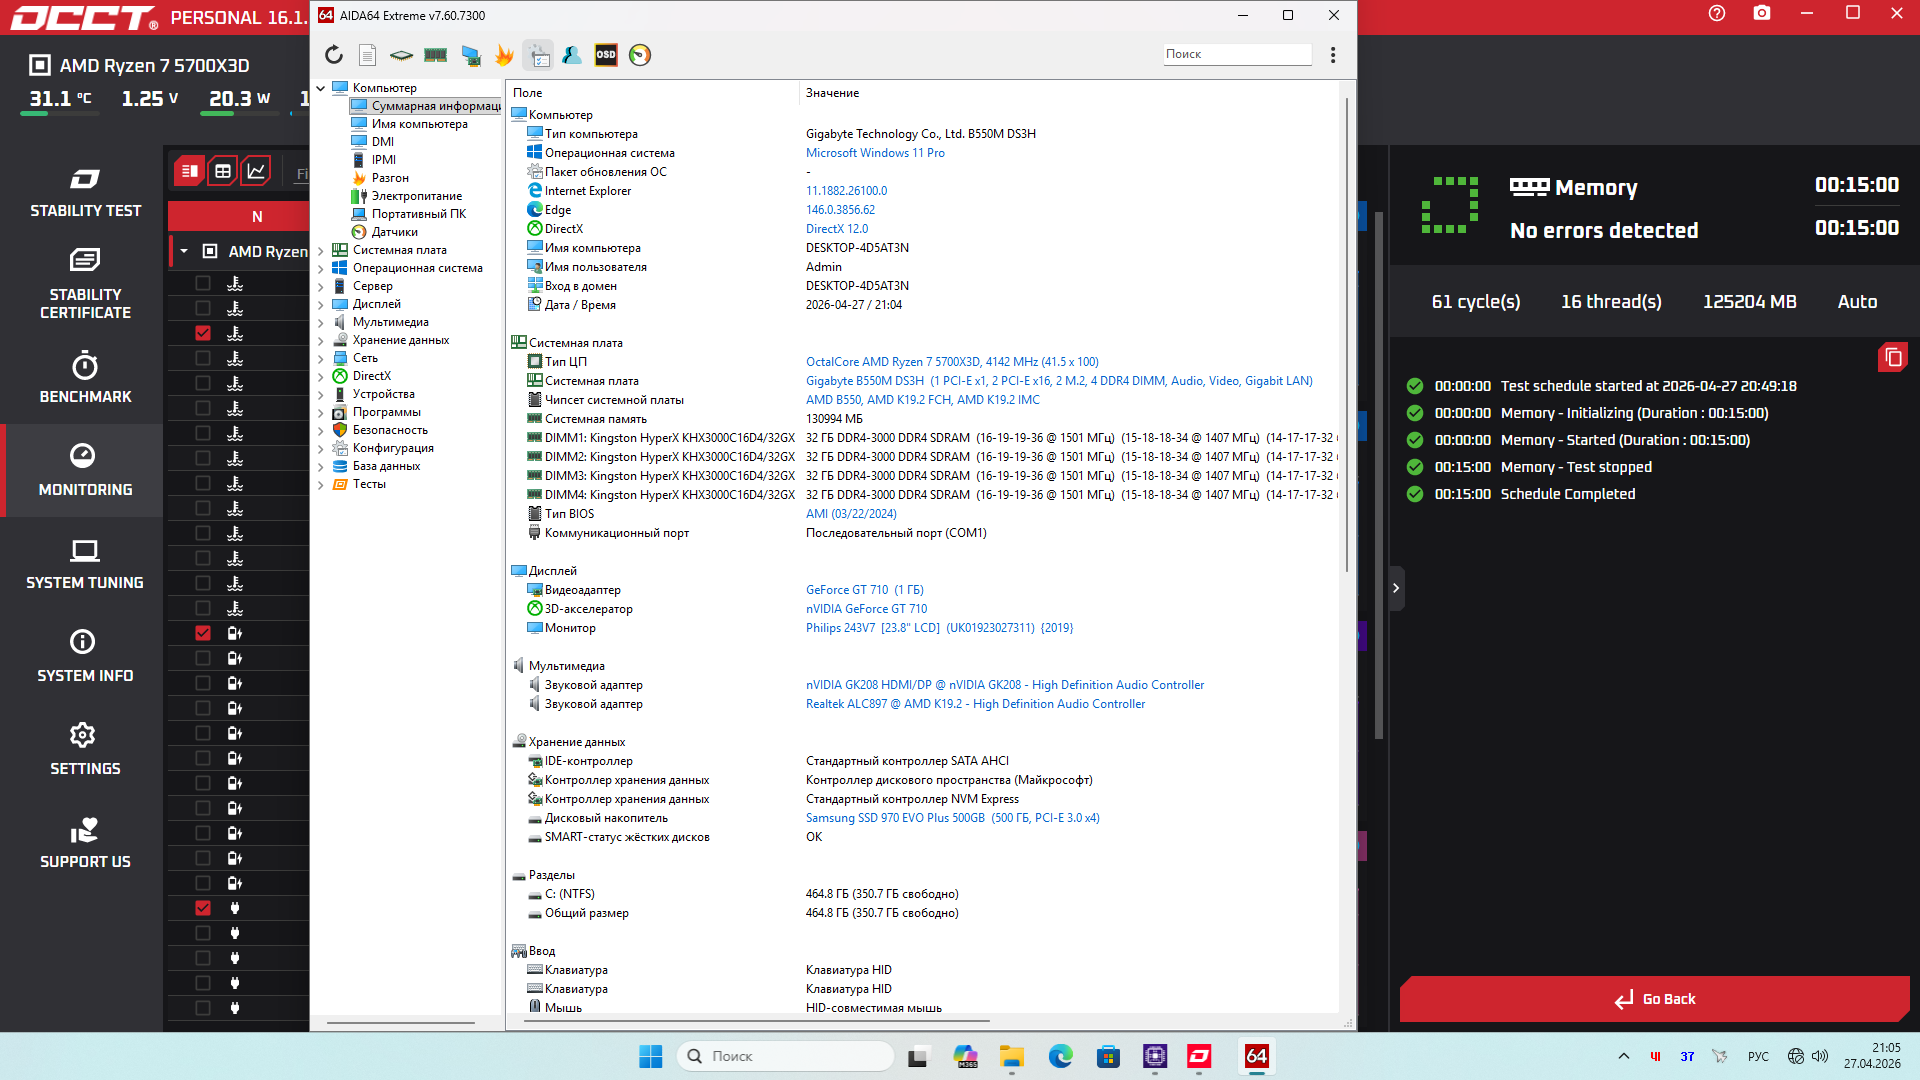Expand the Операционная система tree node
Image resolution: width=1920 pixels, height=1080 pixels.
pyautogui.click(x=321, y=268)
